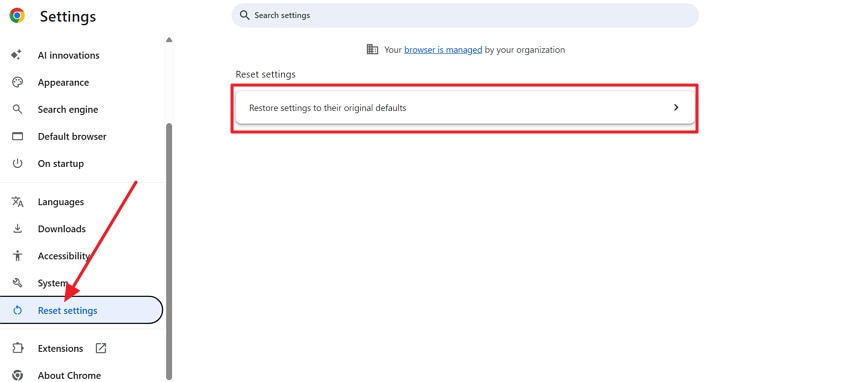The width and height of the screenshot is (850, 382).
Task: Click the Settings title text
Action: coord(68,17)
